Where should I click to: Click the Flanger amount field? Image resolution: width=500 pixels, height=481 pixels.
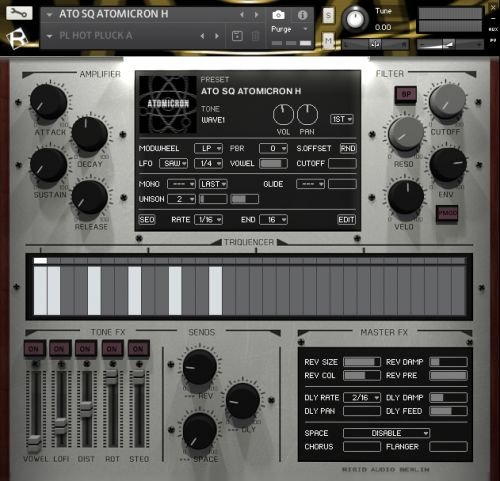(x=448, y=447)
